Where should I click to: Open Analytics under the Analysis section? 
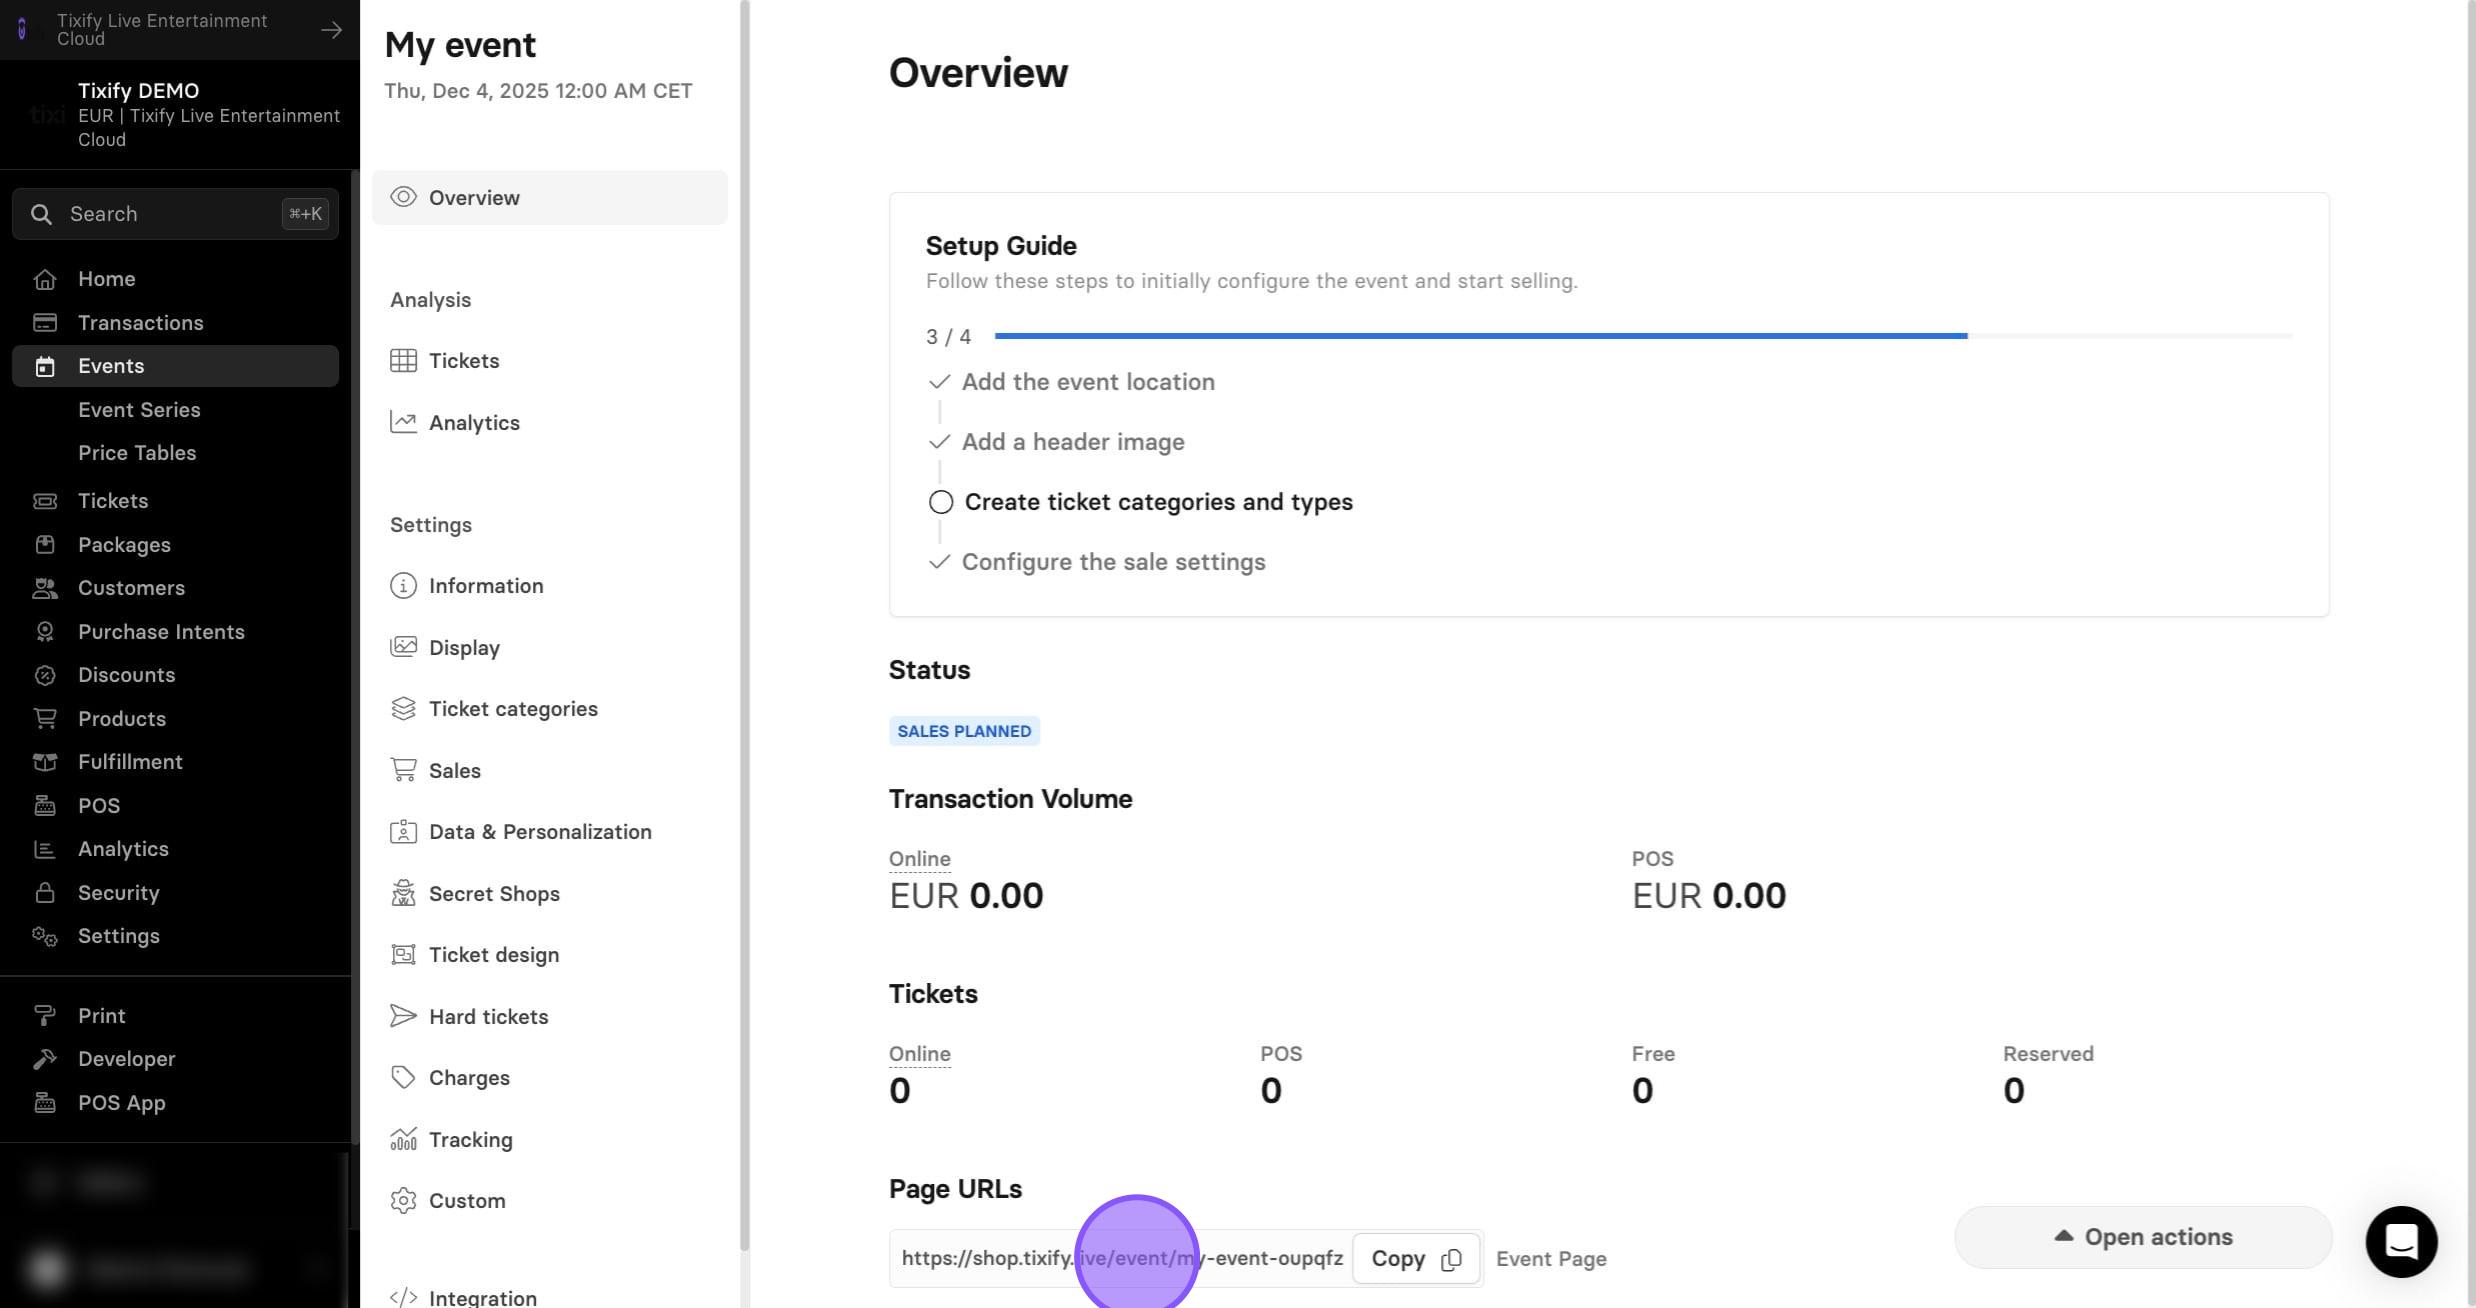(x=550, y=423)
